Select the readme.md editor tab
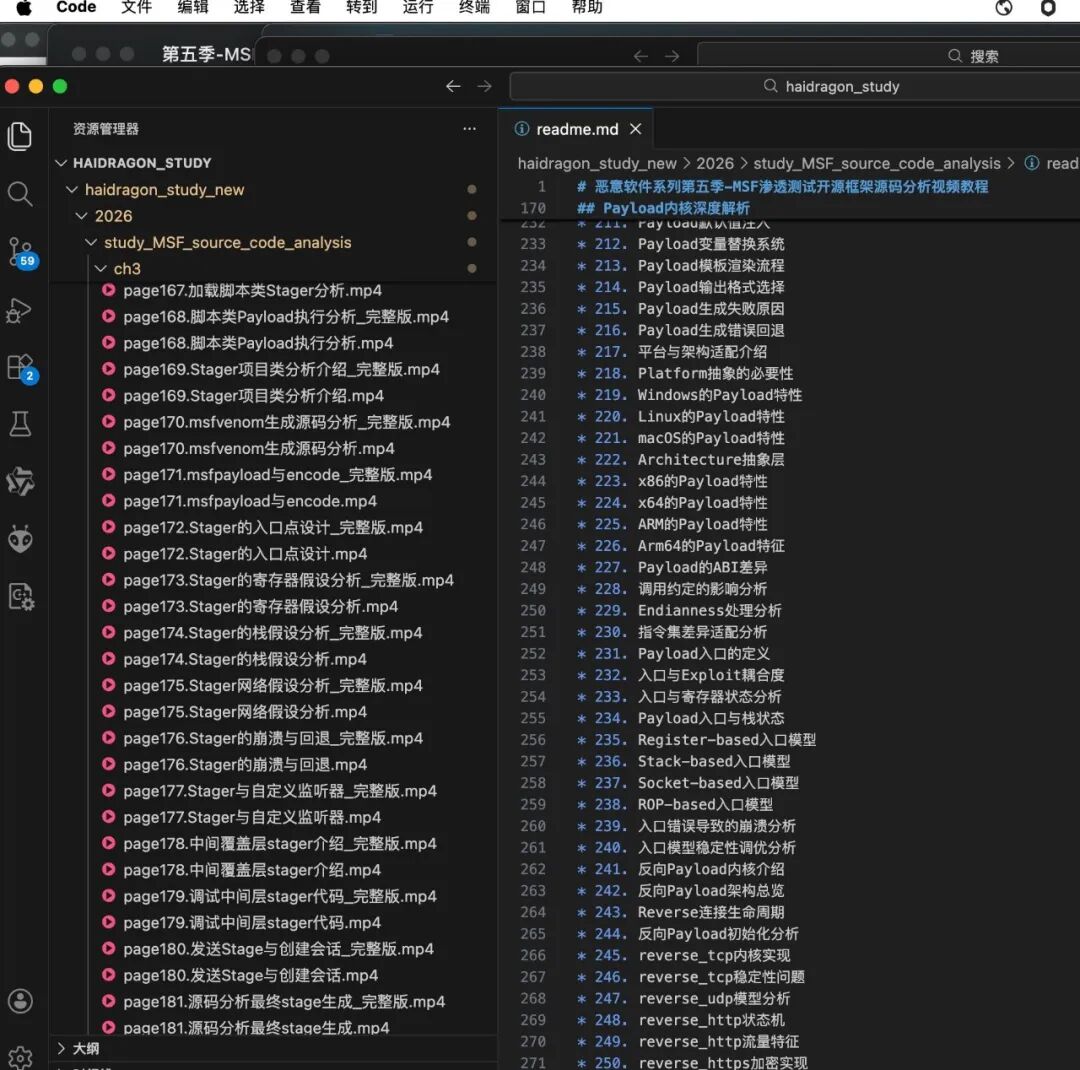Viewport: 1080px width, 1070px height. pos(577,129)
